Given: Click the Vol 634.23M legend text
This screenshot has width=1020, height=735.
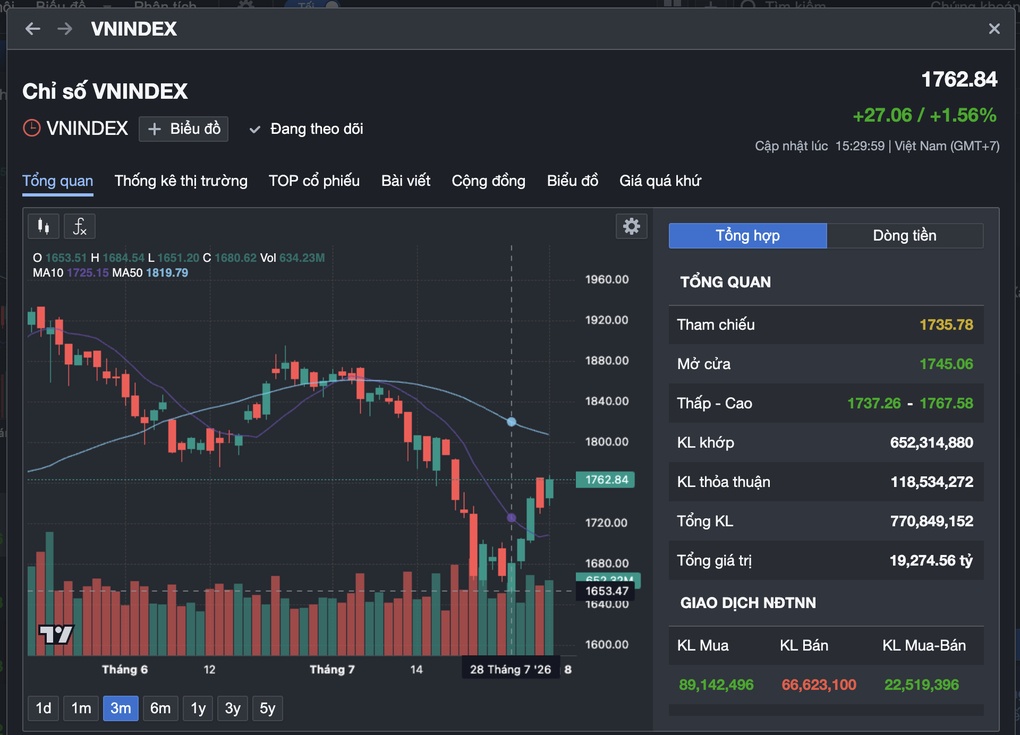Looking at the screenshot, I should (292, 258).
